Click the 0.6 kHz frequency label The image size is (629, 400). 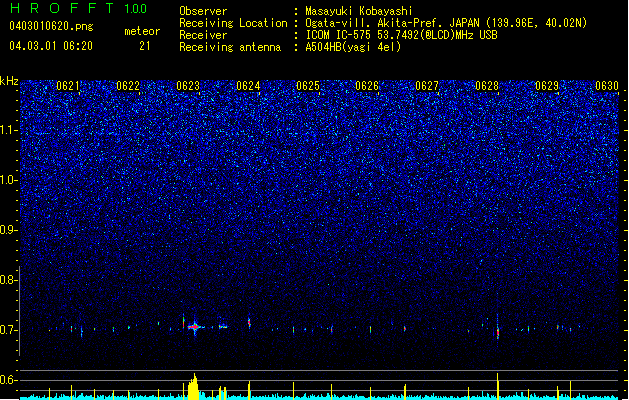pos(8,380)
